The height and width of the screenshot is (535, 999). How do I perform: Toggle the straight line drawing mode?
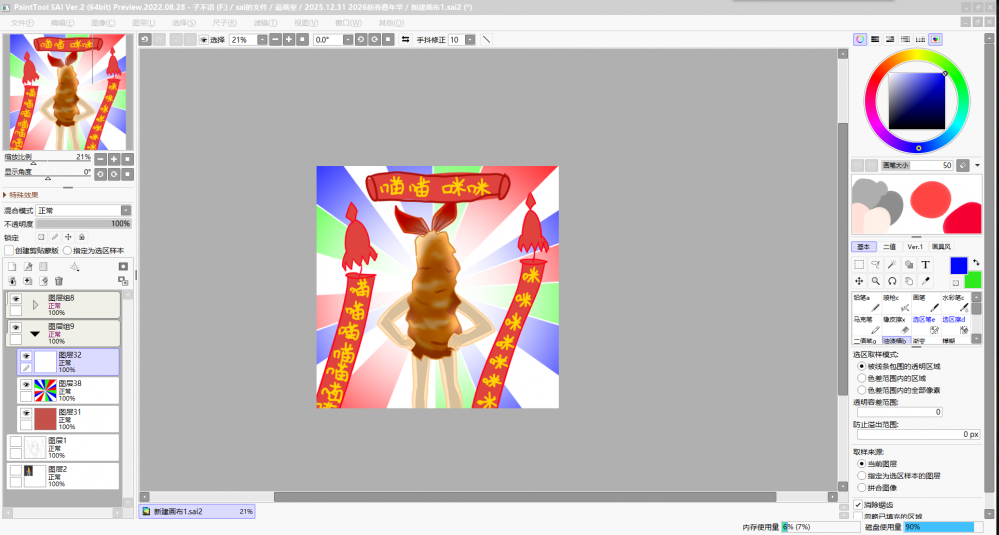pyautogui.click(x=487, y=39)
